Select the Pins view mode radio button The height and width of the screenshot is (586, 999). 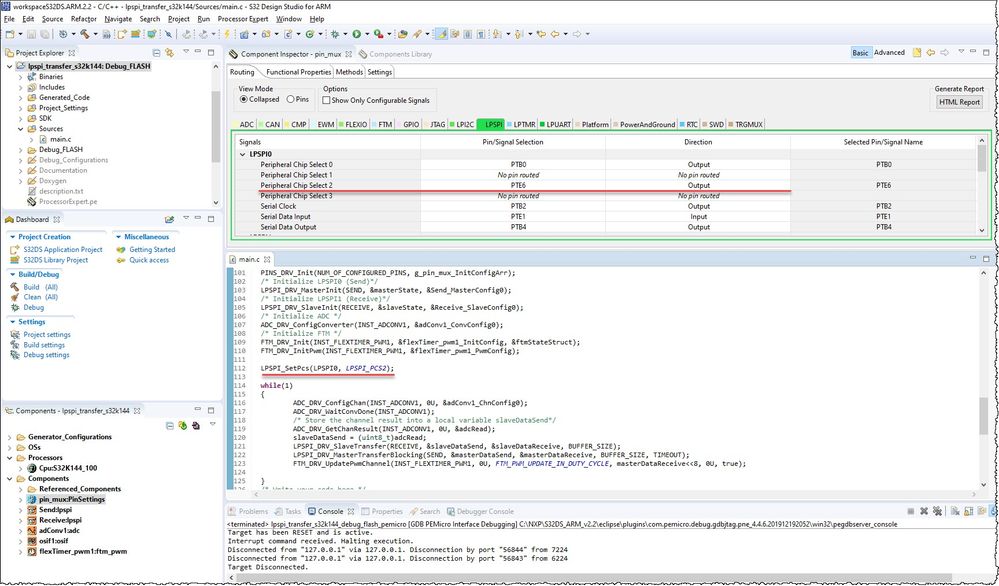click(291, 99)
